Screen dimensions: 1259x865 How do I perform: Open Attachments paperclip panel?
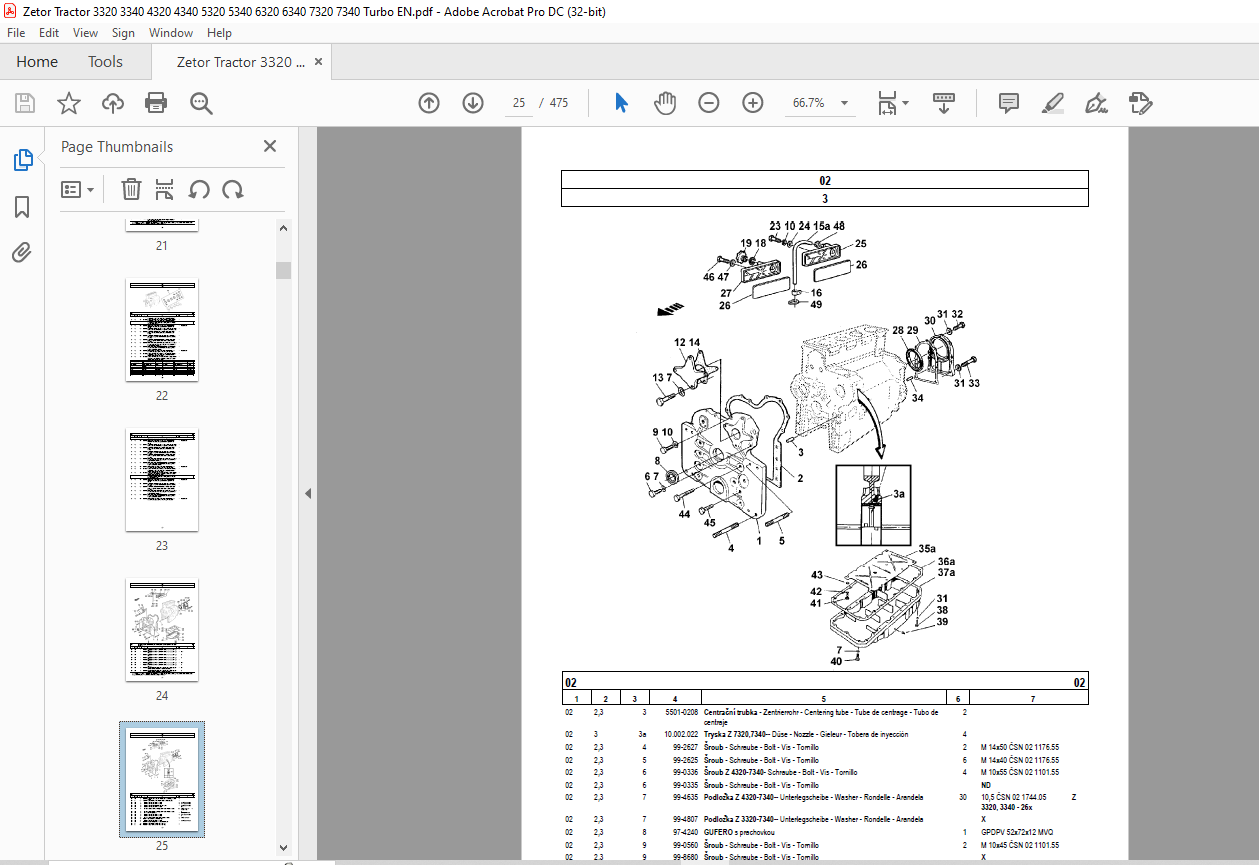[x=22, y=253]
